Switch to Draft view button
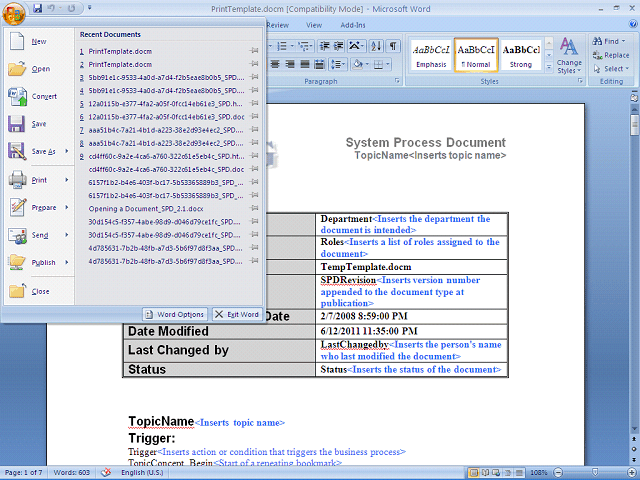 point(519,473)
